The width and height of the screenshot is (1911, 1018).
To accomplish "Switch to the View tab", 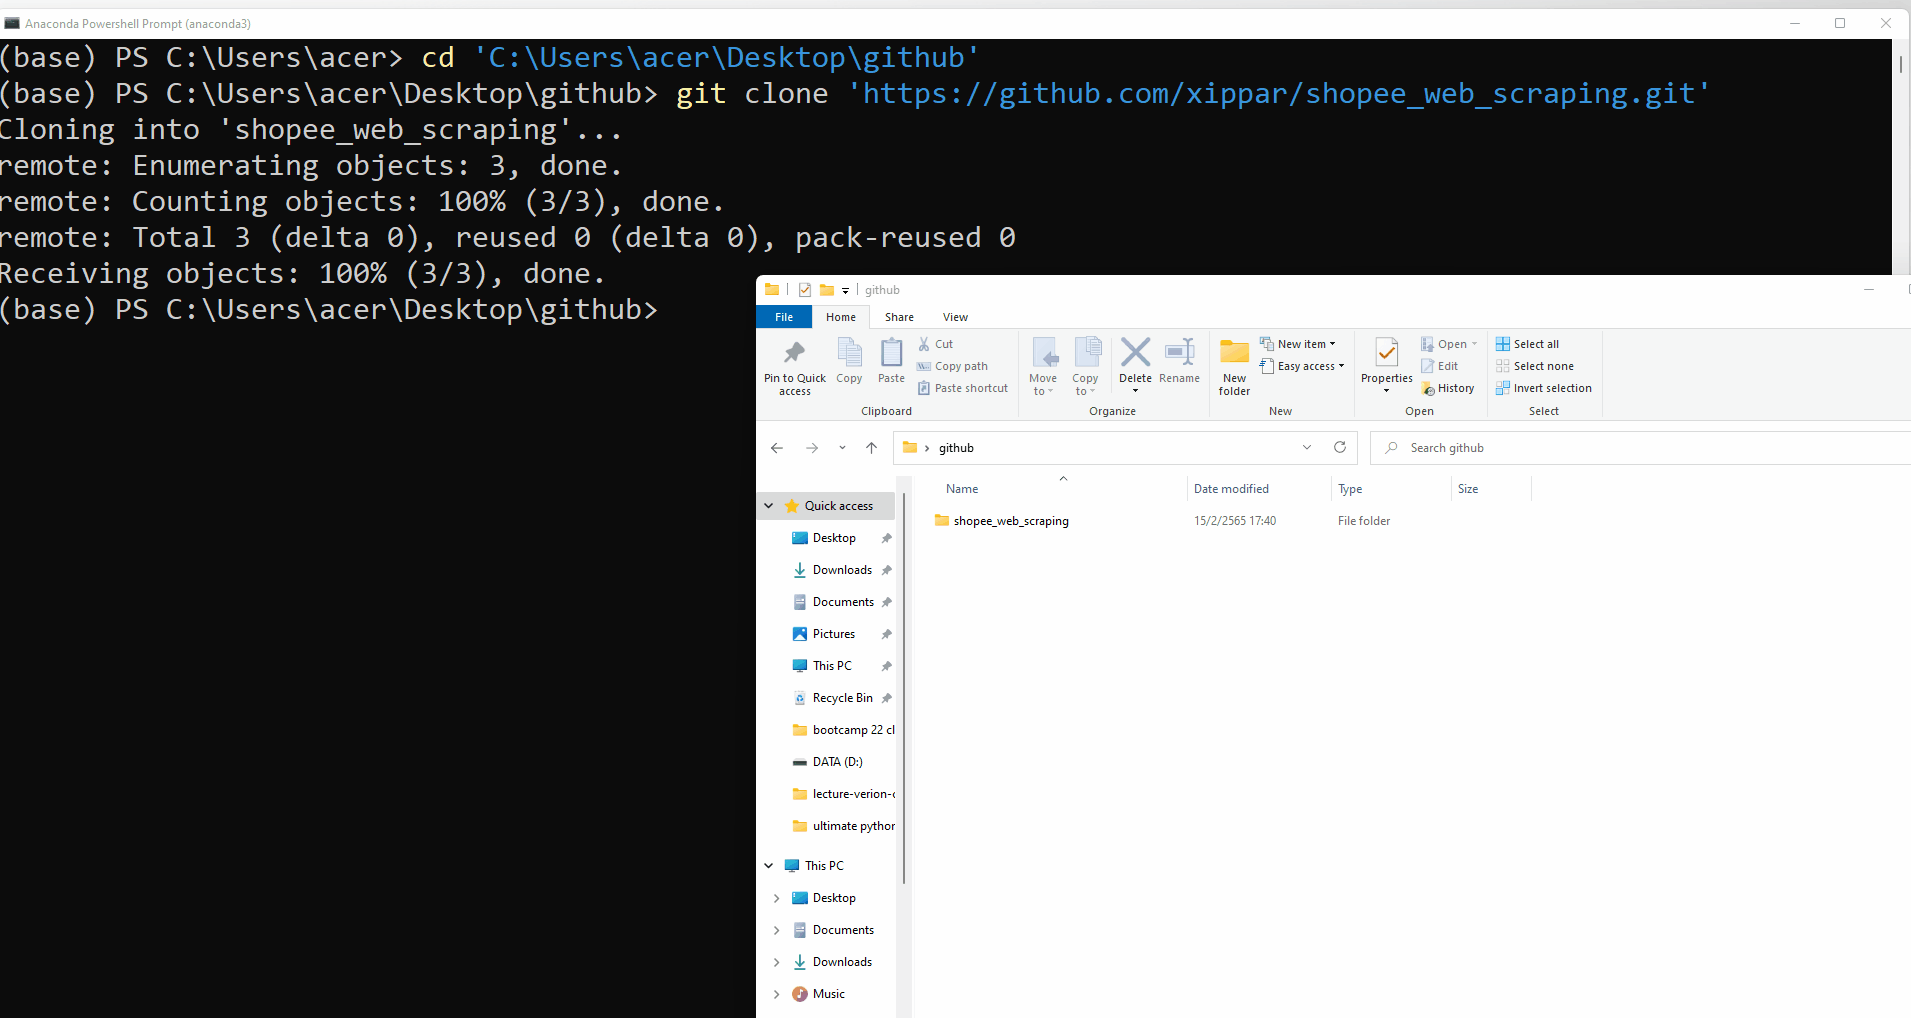I will 955,316.
